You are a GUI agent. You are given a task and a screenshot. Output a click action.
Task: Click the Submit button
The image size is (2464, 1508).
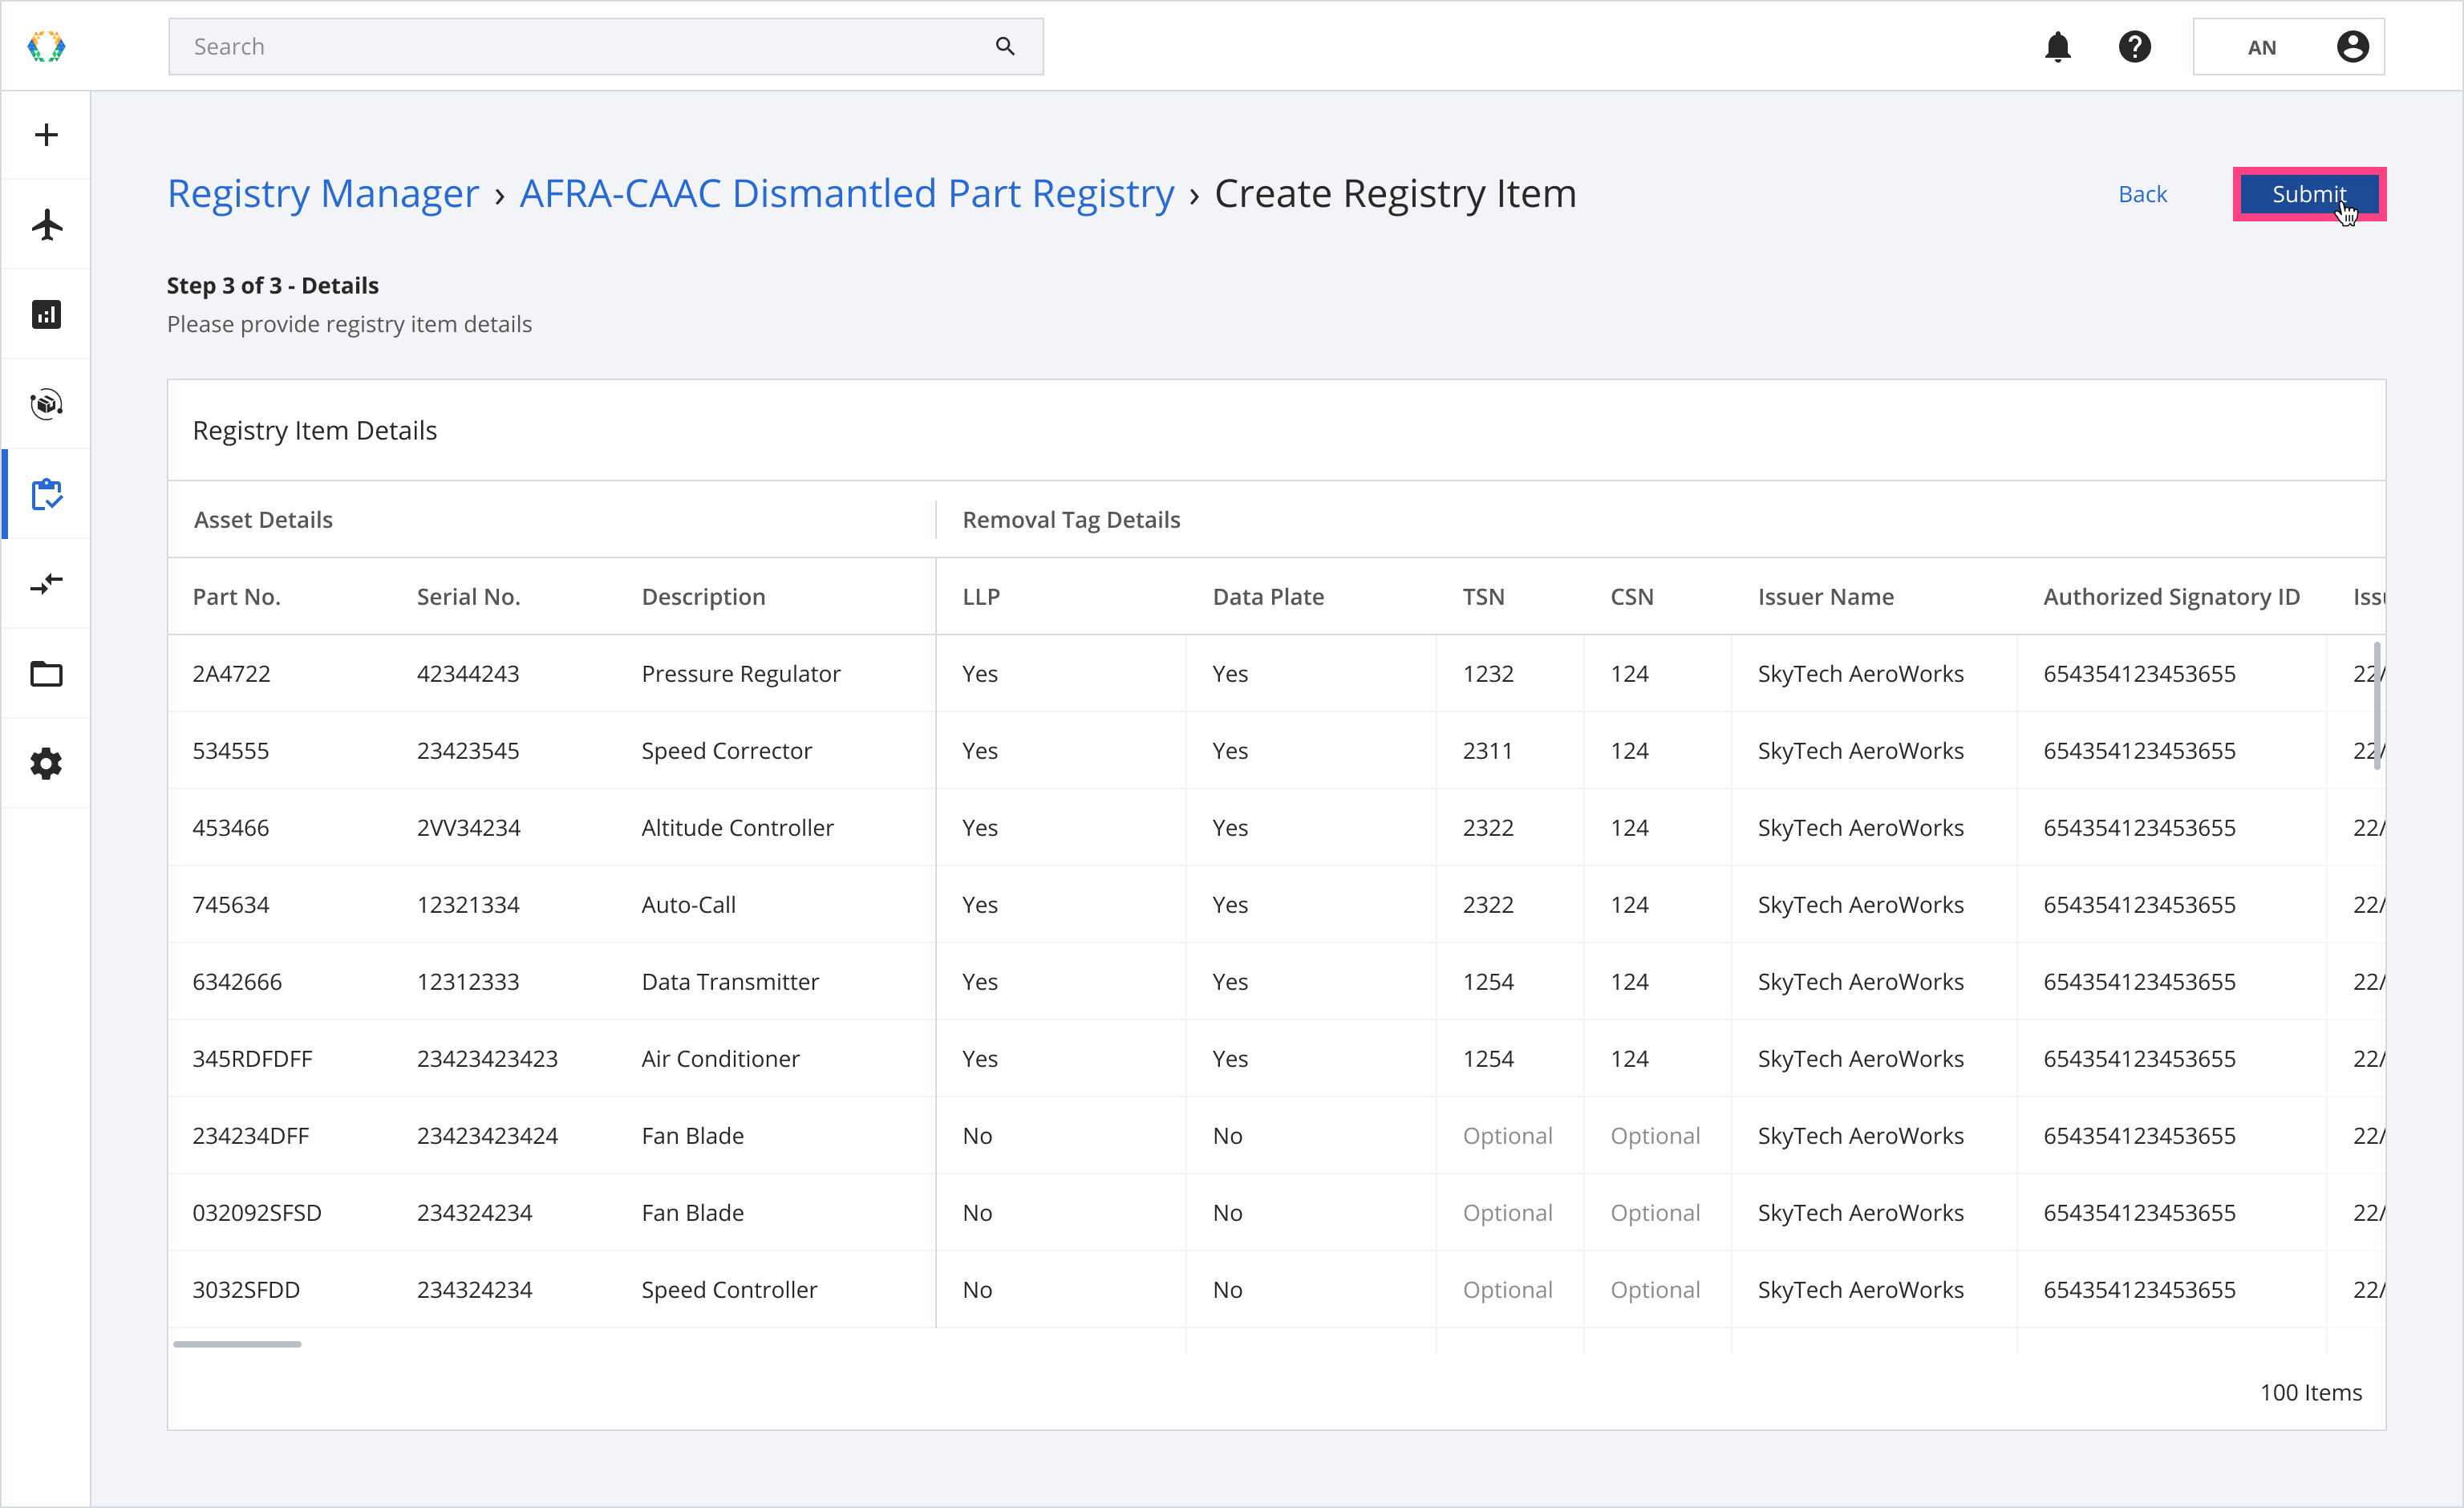(x=2308, y=194)
